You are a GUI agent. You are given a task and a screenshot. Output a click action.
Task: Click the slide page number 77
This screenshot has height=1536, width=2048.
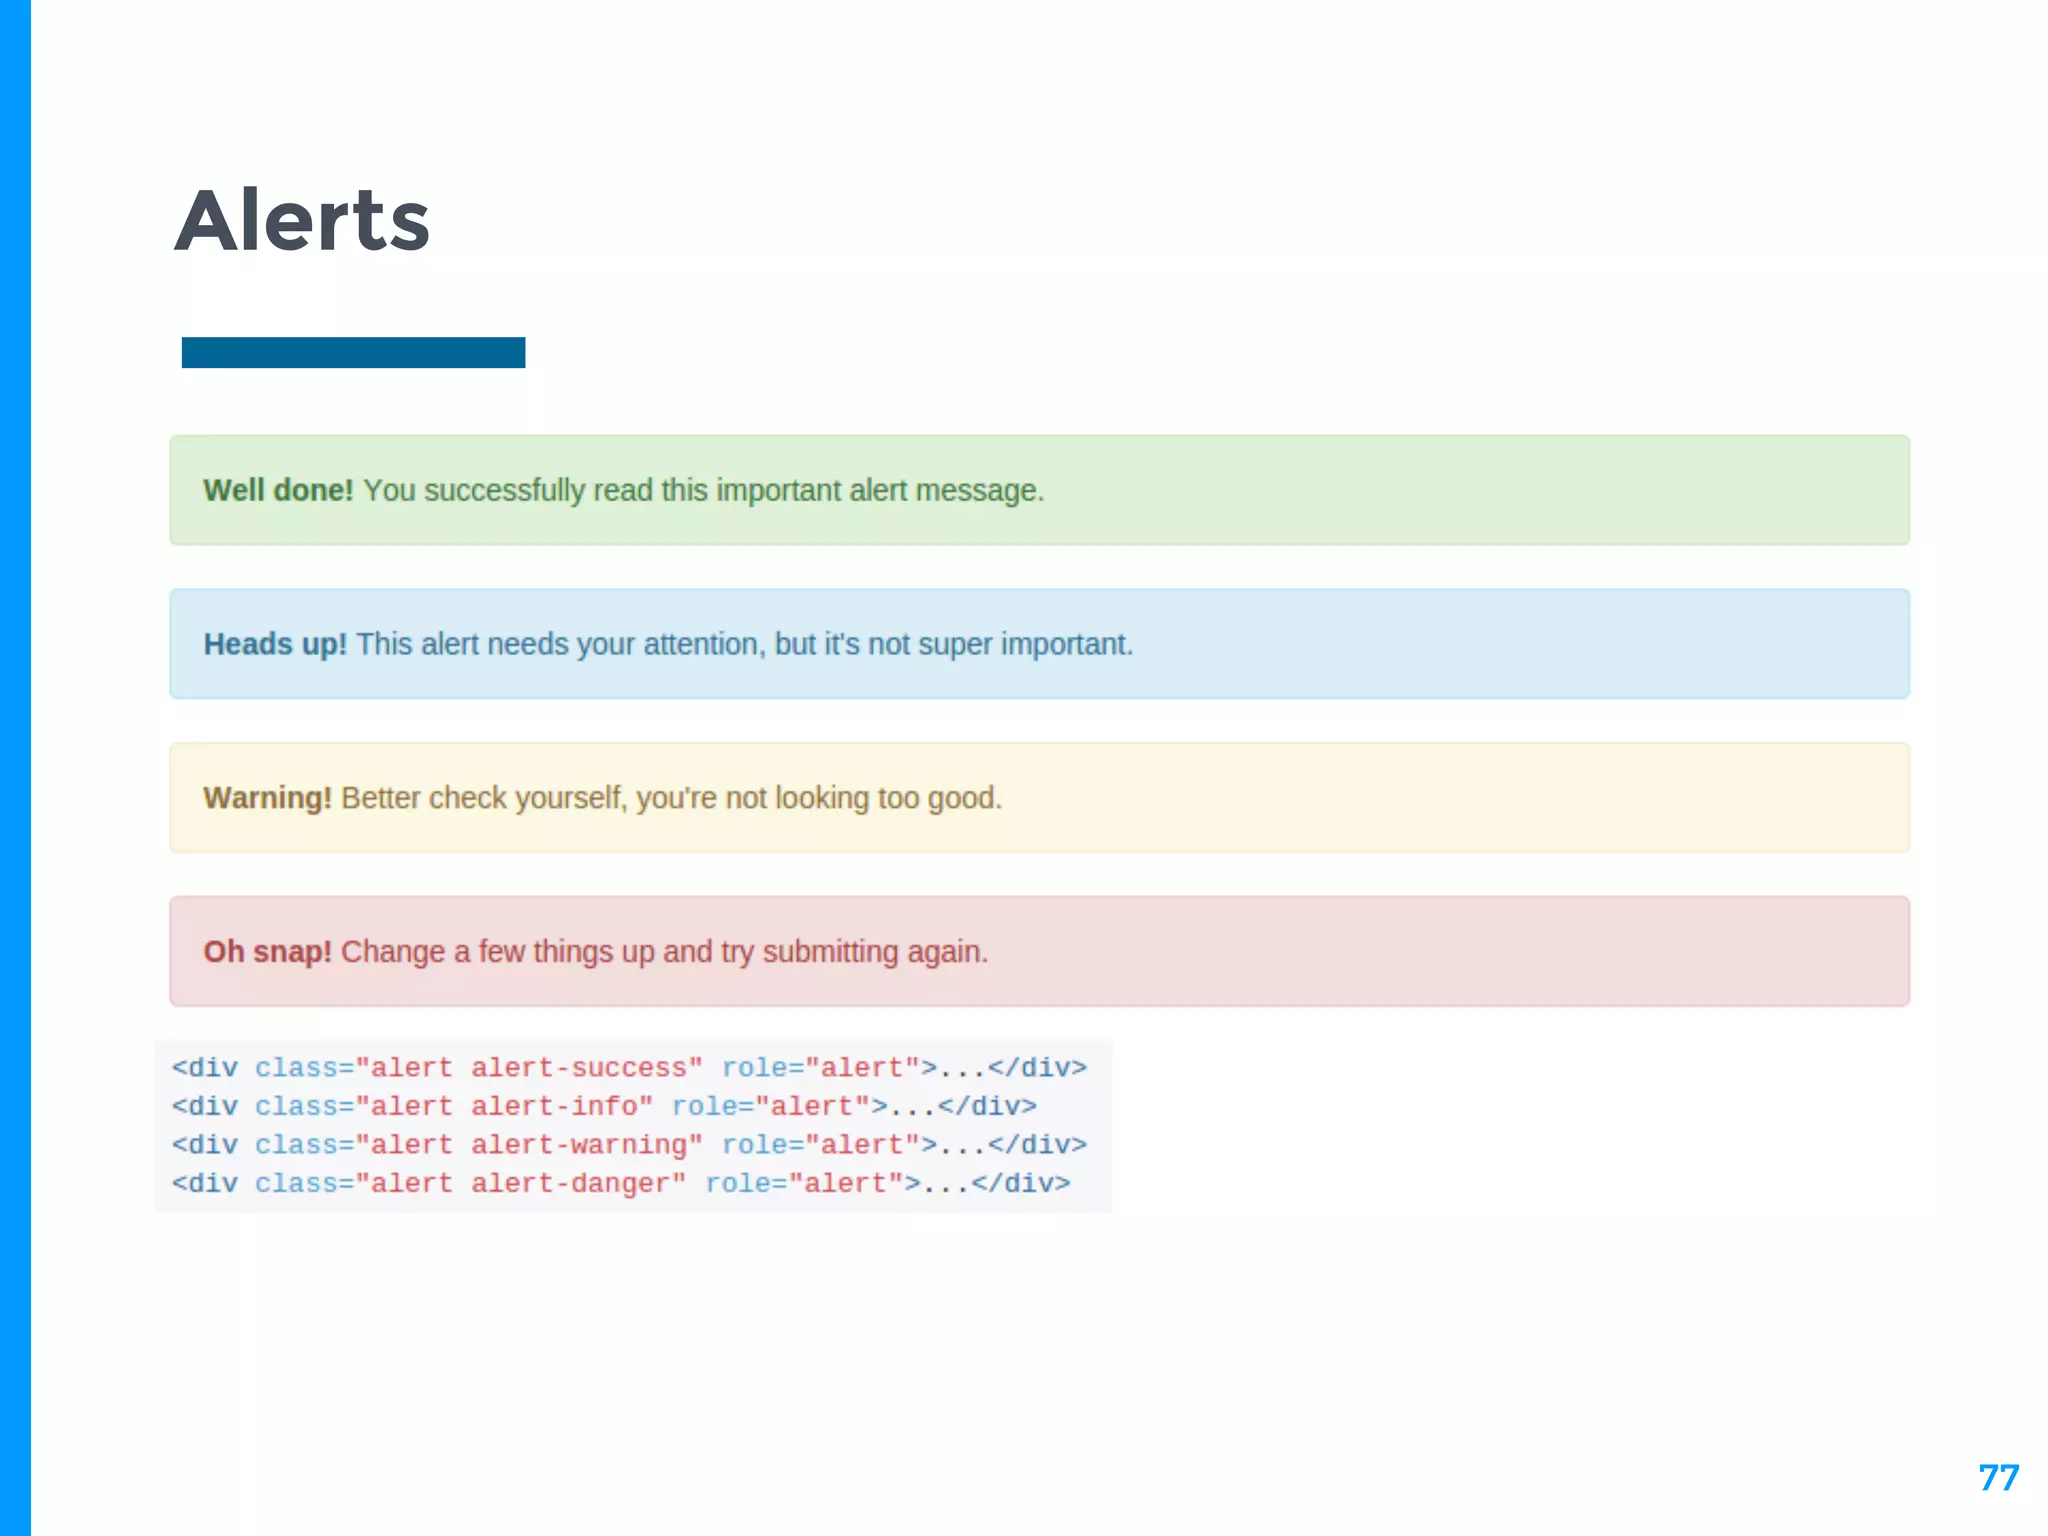click(1998, 1478)
